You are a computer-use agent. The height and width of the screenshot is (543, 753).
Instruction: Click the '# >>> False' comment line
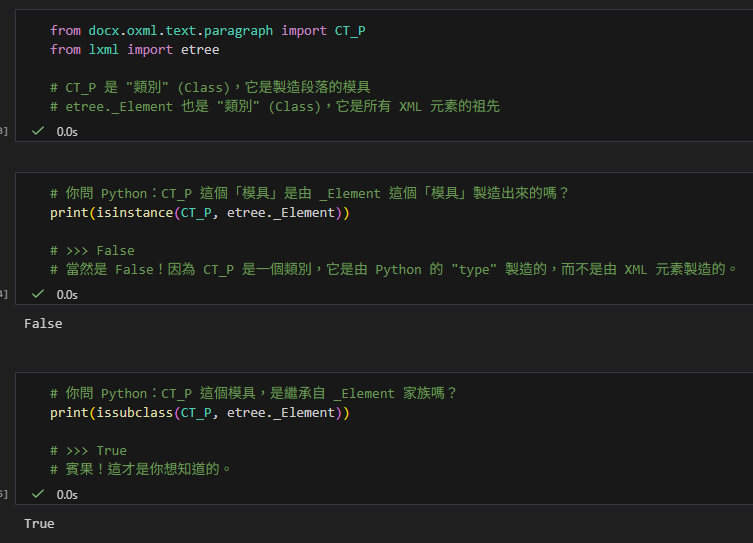[92, 250]
